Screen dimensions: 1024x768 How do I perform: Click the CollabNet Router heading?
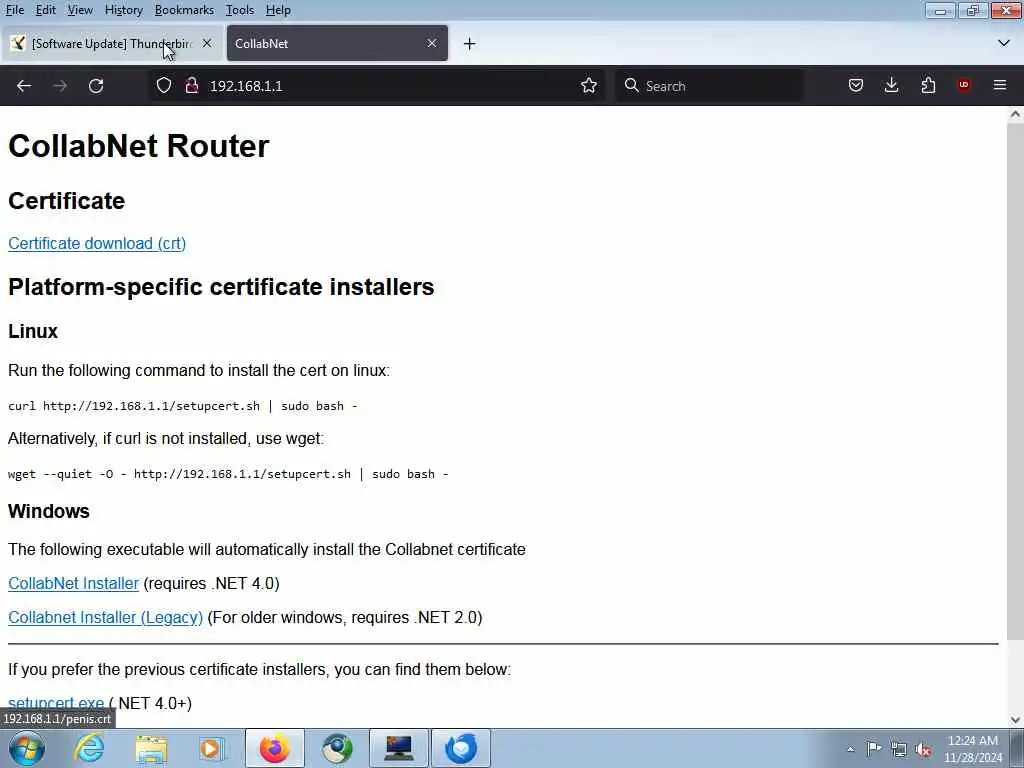[x=138, y=146]
